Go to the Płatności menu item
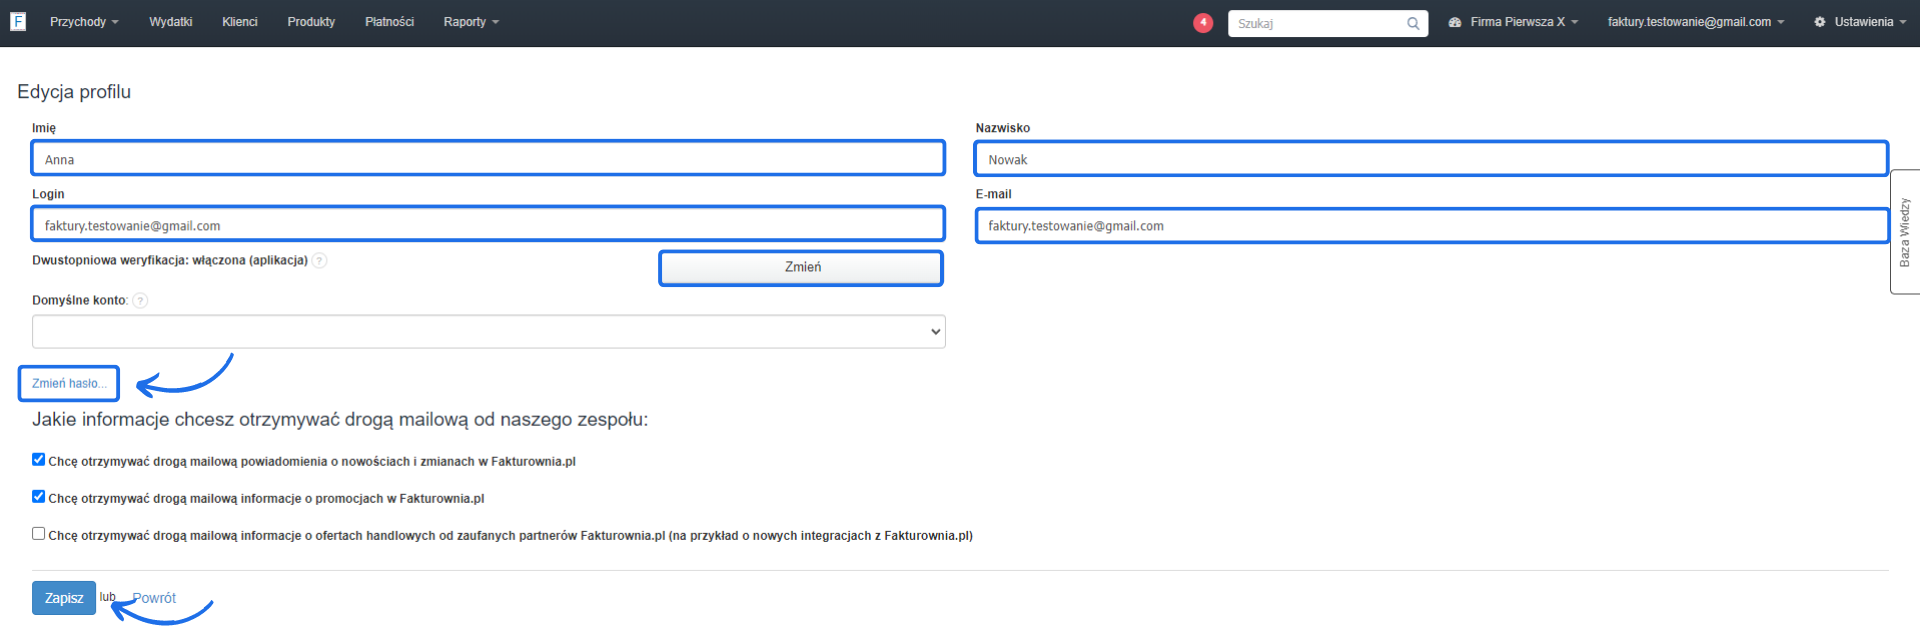This screenshot has width=1920, height=643. tap(389, 22)
